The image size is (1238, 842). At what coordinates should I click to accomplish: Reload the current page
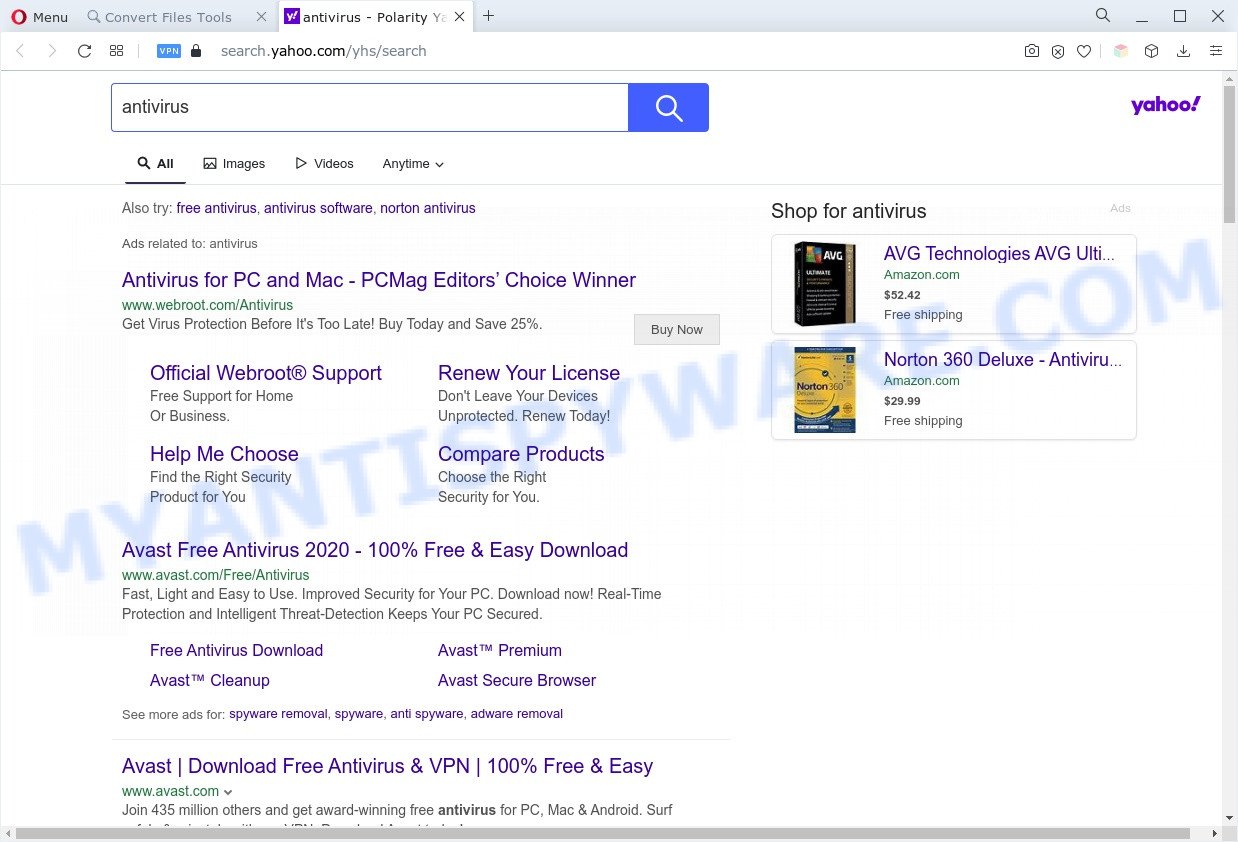85,51
